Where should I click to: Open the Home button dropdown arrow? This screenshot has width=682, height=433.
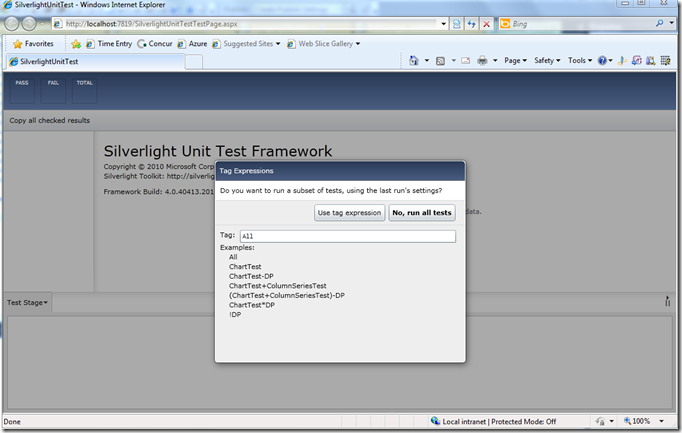click(x=427, y=61)
